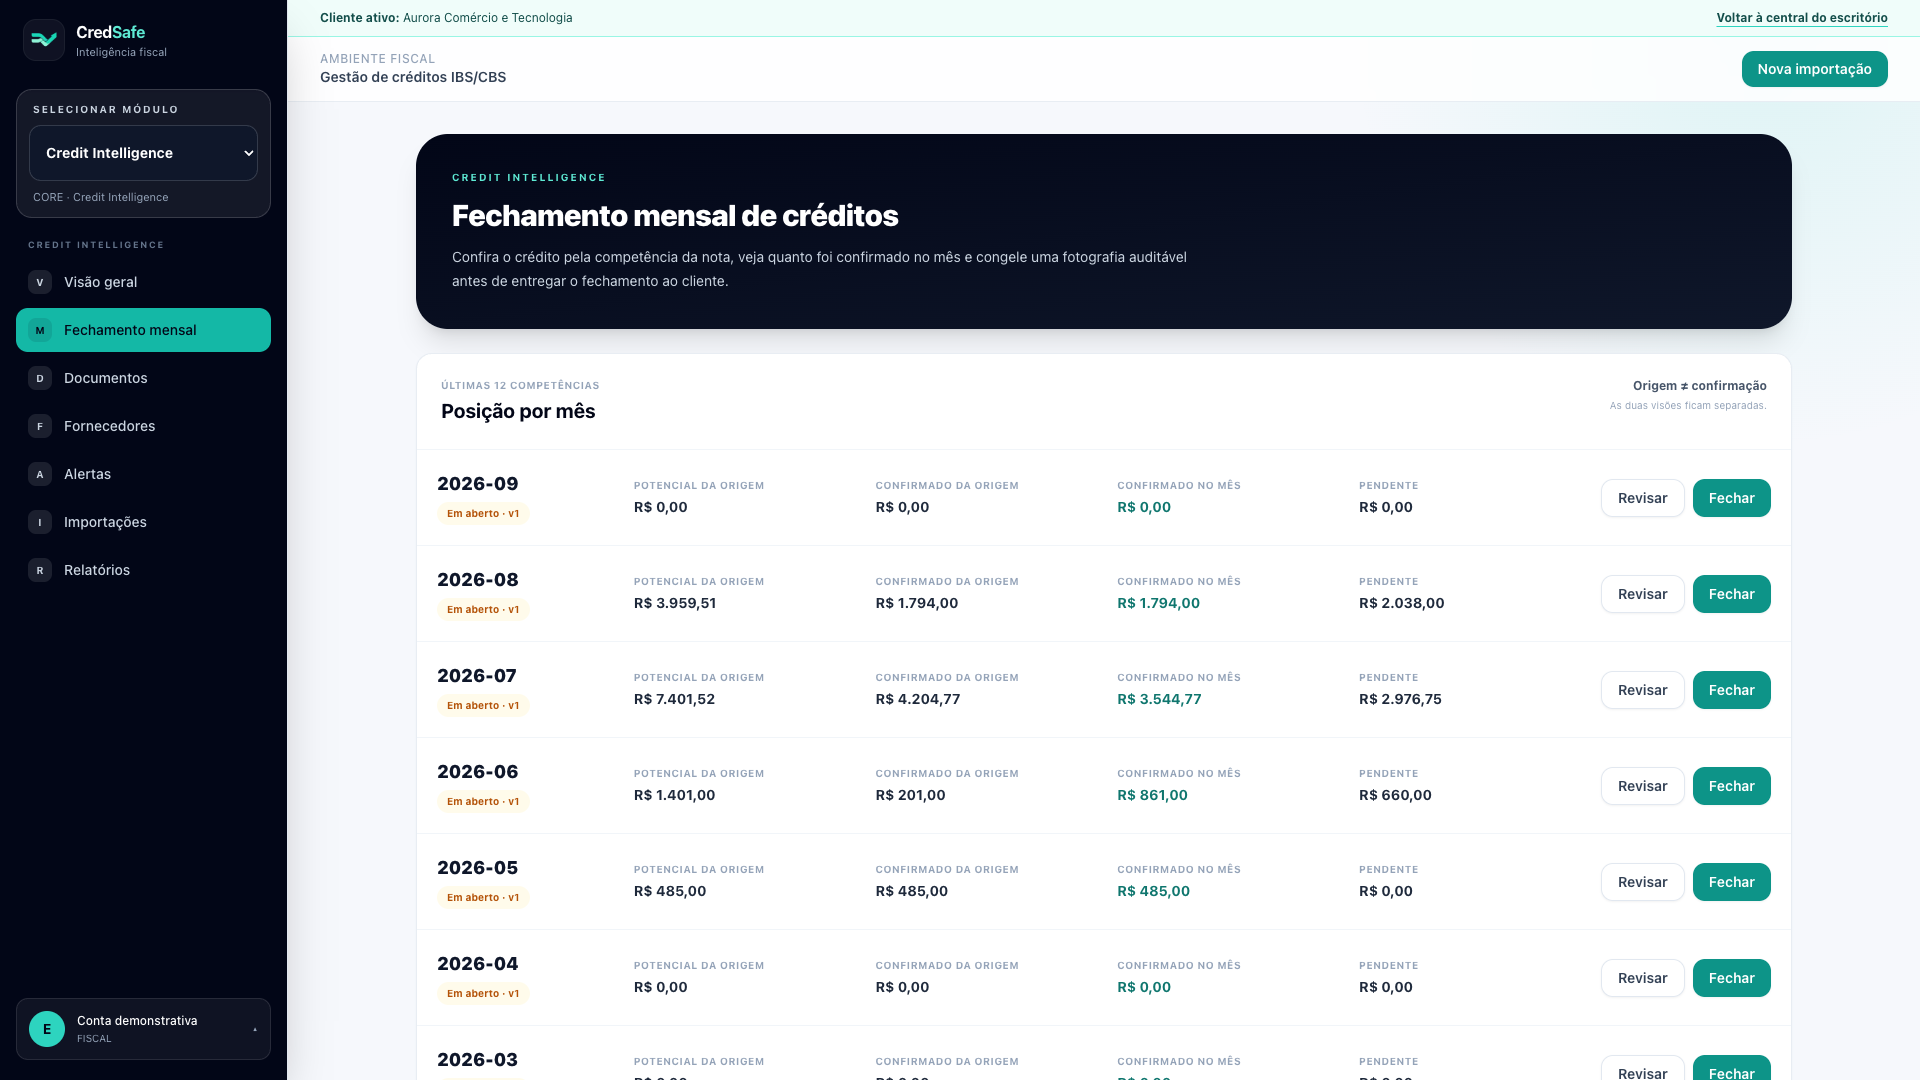The width and height of the screenshot is (1920, 1080).
Task: Click the 2026-05 month heading
Action: pyautogui.click(x=478, y=868)
